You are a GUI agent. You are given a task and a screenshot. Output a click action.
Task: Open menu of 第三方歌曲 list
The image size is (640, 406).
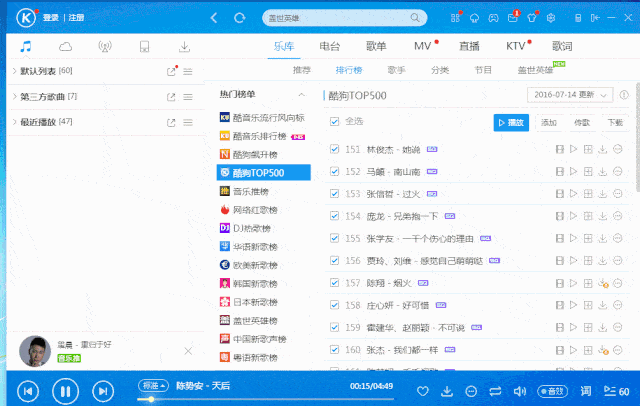pyautogui.click(x=188, y=97)
